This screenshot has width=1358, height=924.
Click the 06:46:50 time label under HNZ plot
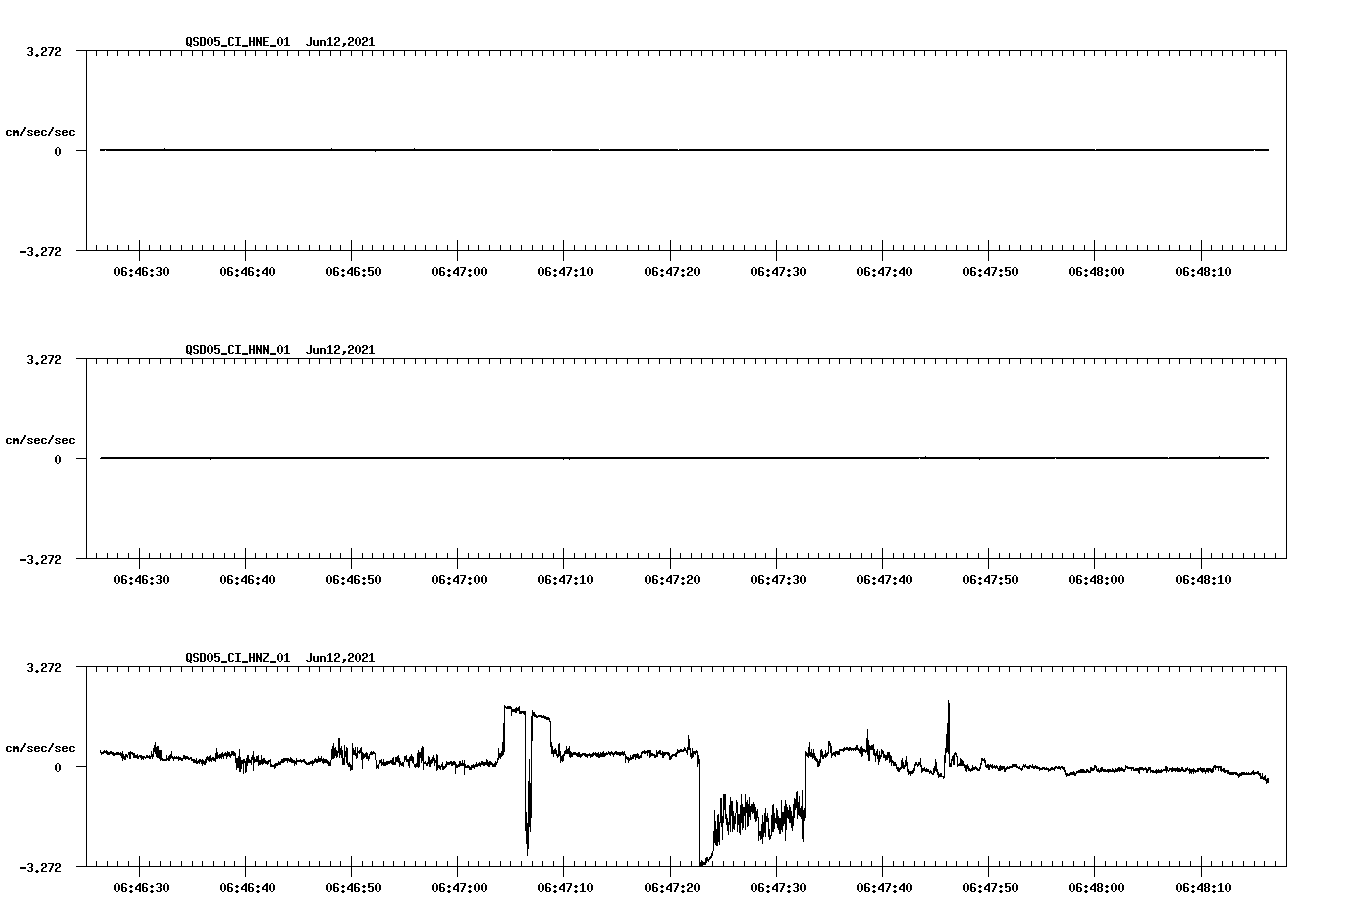(353, 888)
